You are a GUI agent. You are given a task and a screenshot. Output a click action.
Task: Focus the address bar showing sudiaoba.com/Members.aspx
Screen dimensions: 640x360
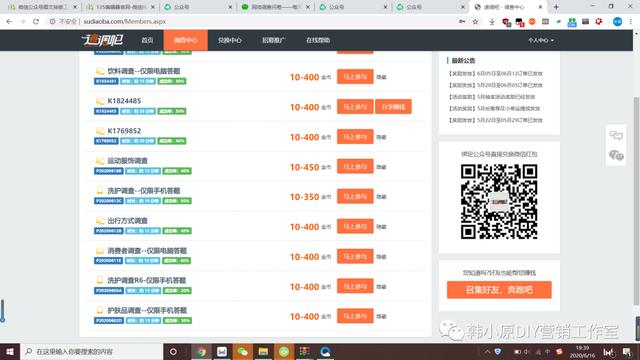[x=253, y=21]
